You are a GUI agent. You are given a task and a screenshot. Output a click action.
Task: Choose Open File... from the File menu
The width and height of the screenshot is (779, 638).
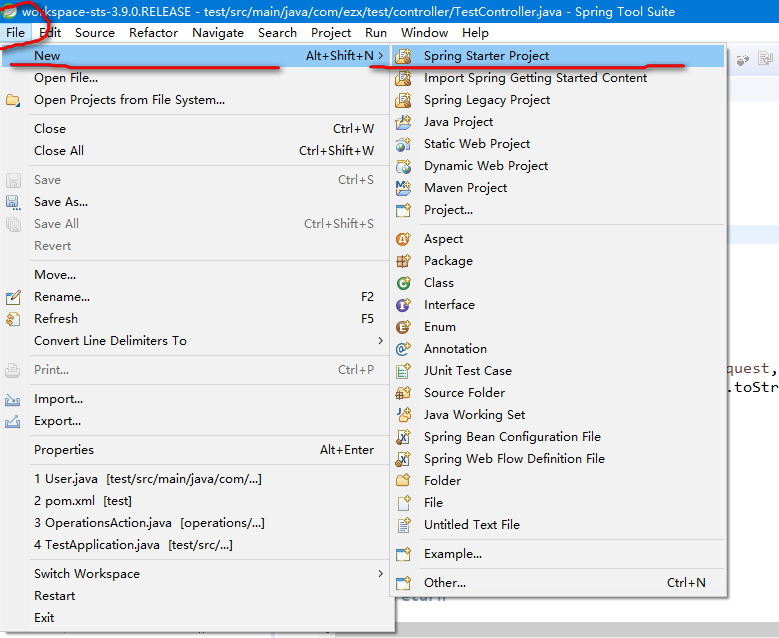click(x=195, y=78)
